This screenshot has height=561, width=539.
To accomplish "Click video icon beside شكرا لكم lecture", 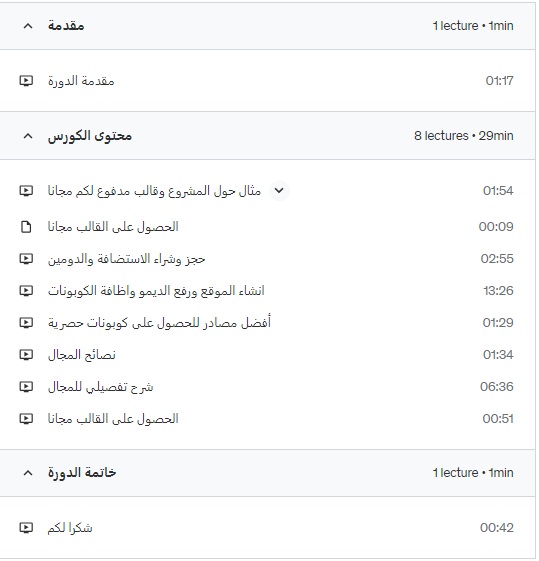I will click(26, 527).
